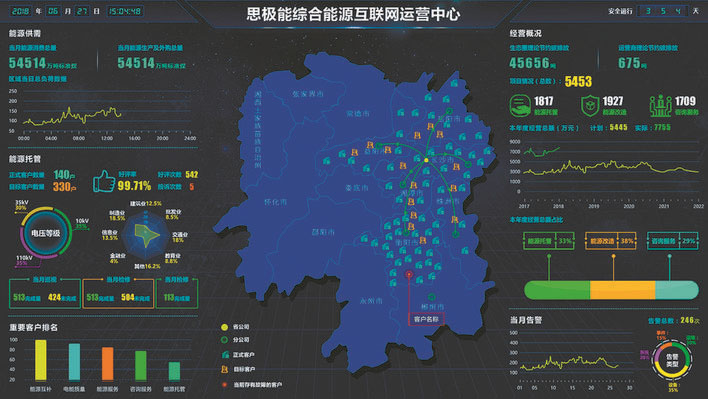Click the thumbs-up 好评率 icon
Screen dimensions: 708x399
(x=104, y=181)
